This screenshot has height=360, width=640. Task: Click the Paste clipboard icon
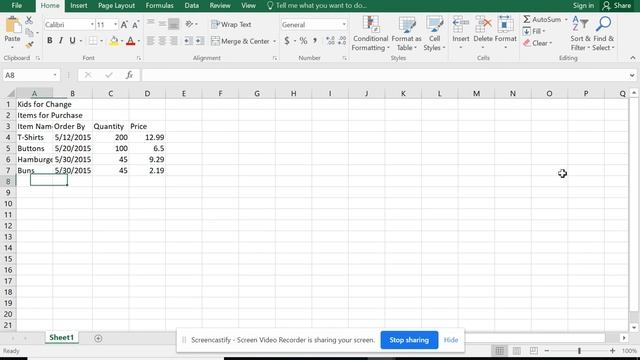point(13,25)
